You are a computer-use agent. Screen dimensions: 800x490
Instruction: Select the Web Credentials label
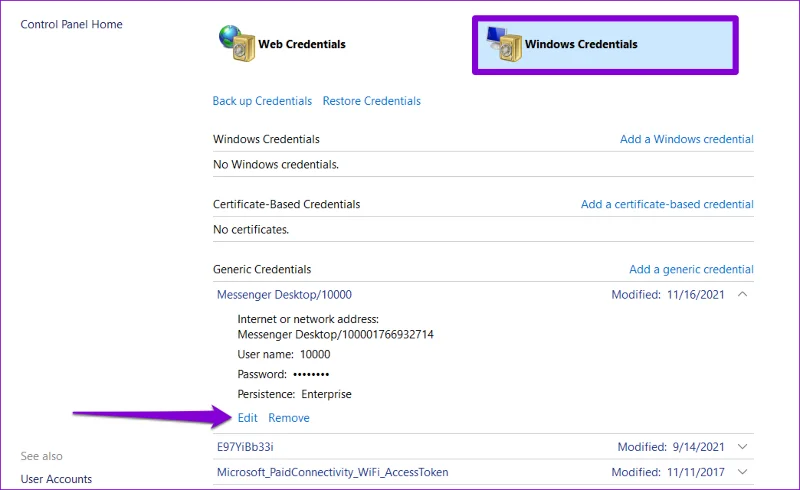click(302, 44)
